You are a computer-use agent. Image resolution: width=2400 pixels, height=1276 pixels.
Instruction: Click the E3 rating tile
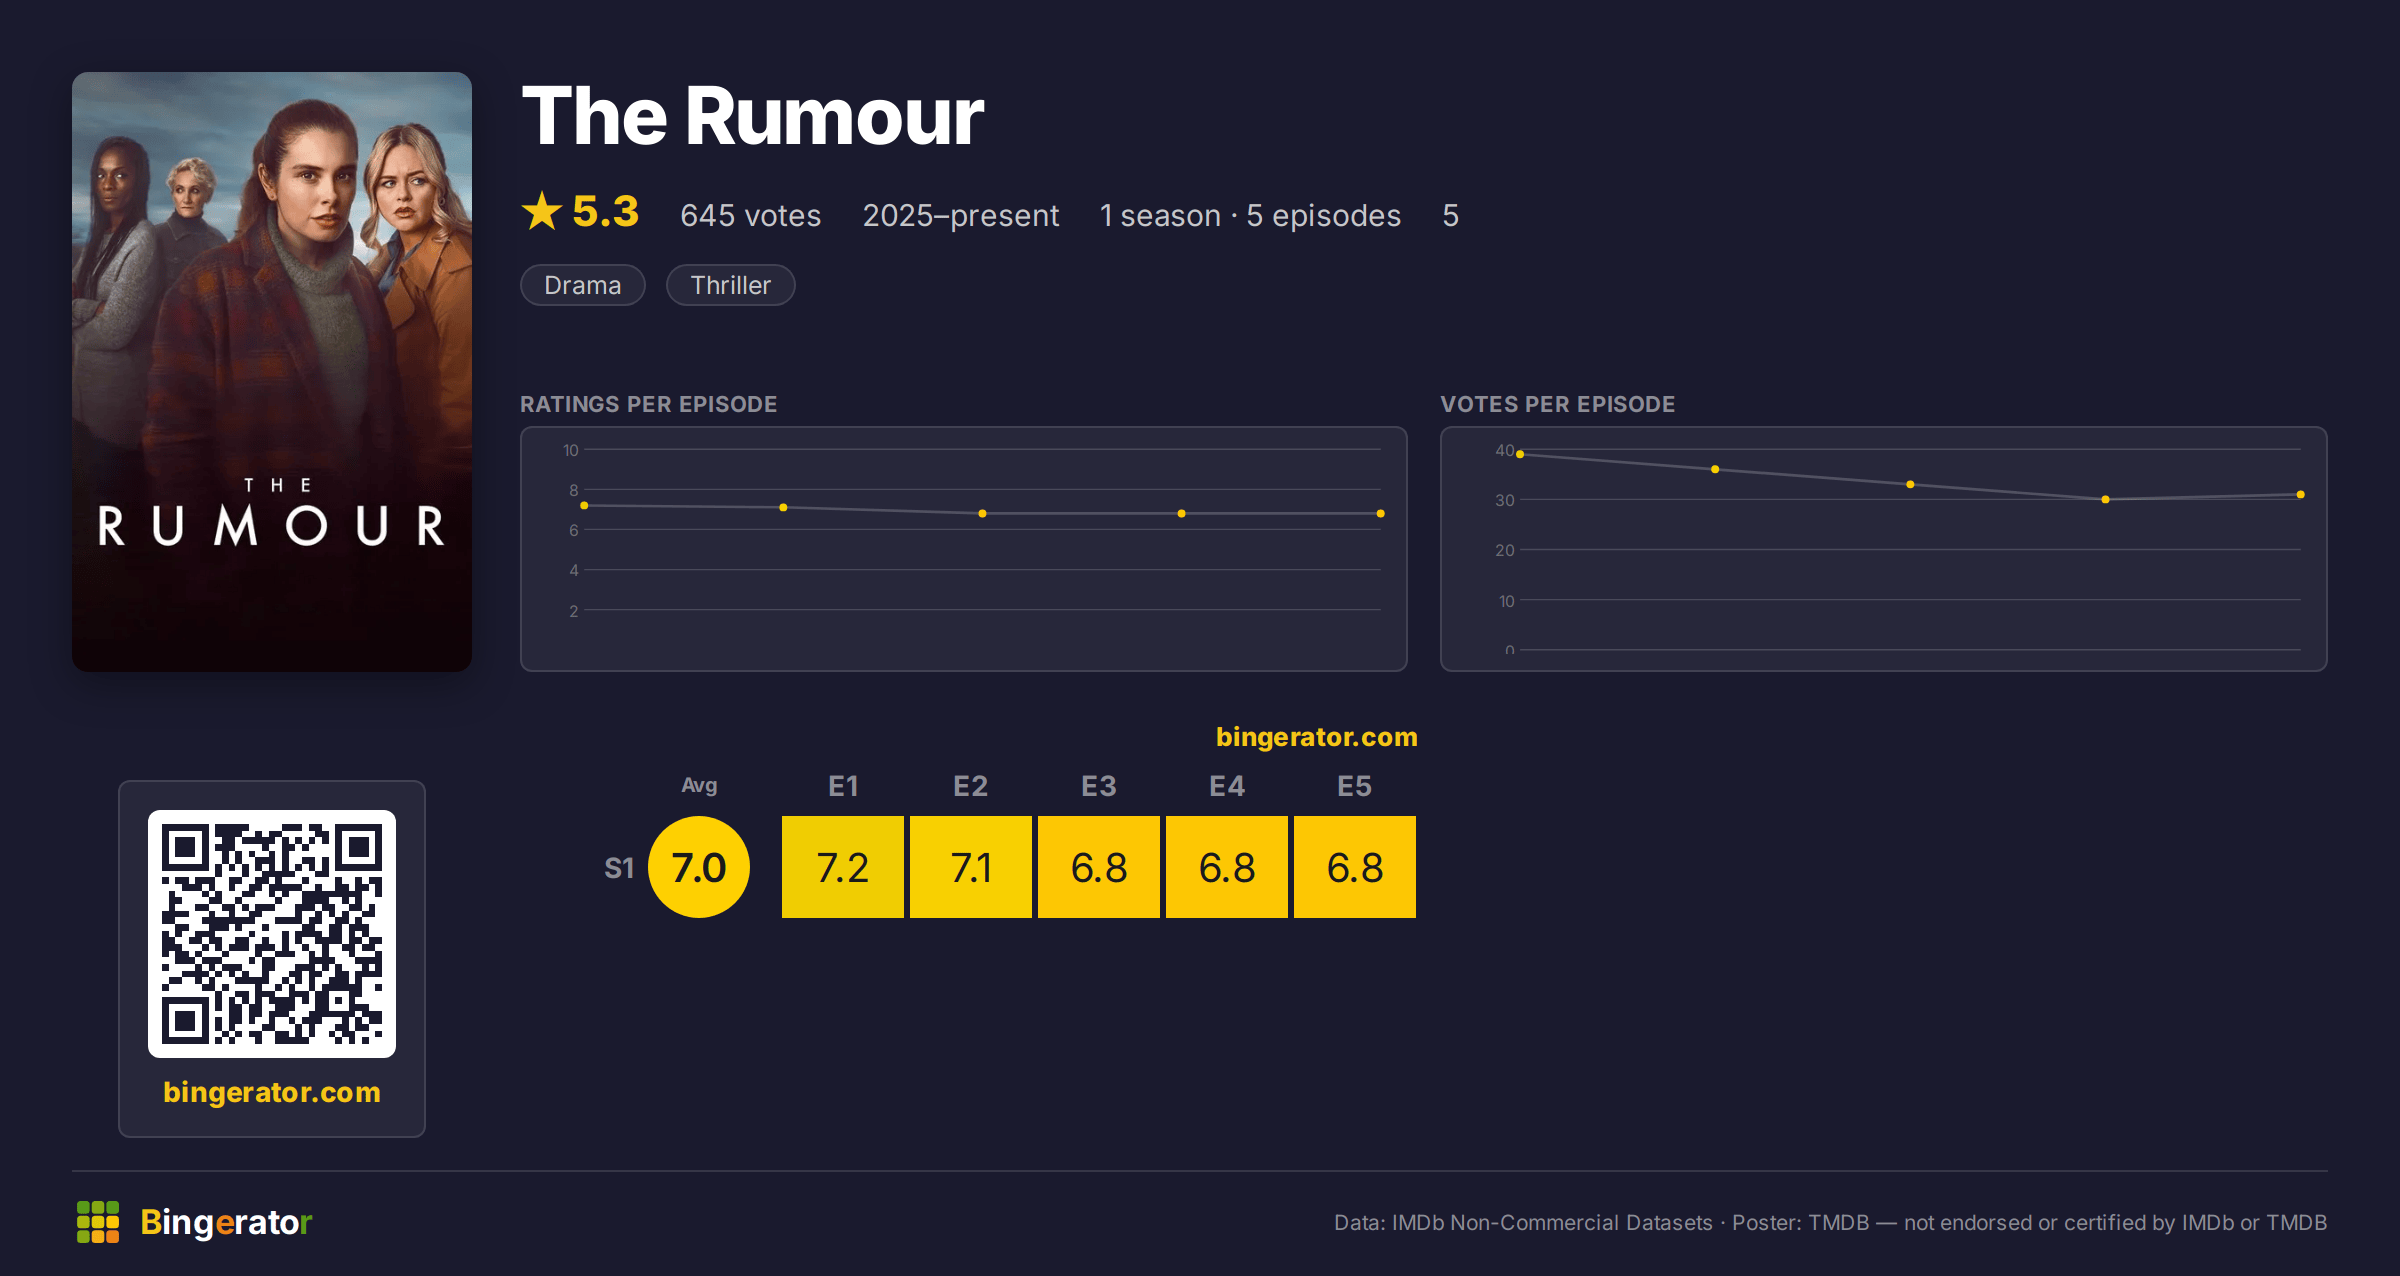pos(1099,867)
